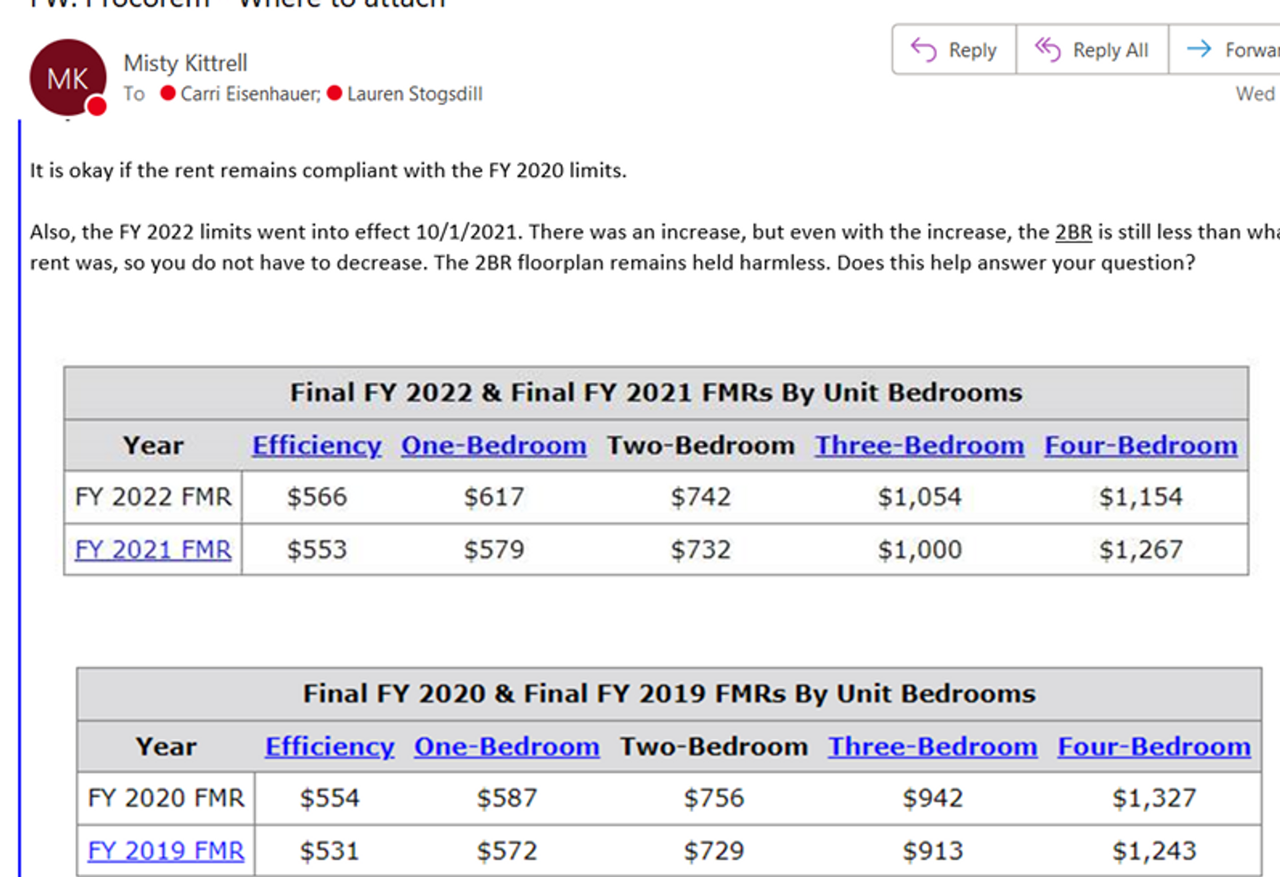Click presence dot beside Carri Eisenhauer

pyautogui.click(x=168, y=94)
